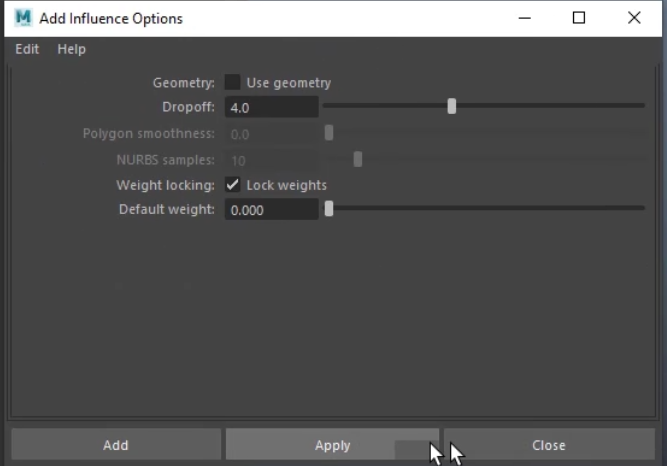
Task: Click the Dropoff value input field
Action: point(271,107)
